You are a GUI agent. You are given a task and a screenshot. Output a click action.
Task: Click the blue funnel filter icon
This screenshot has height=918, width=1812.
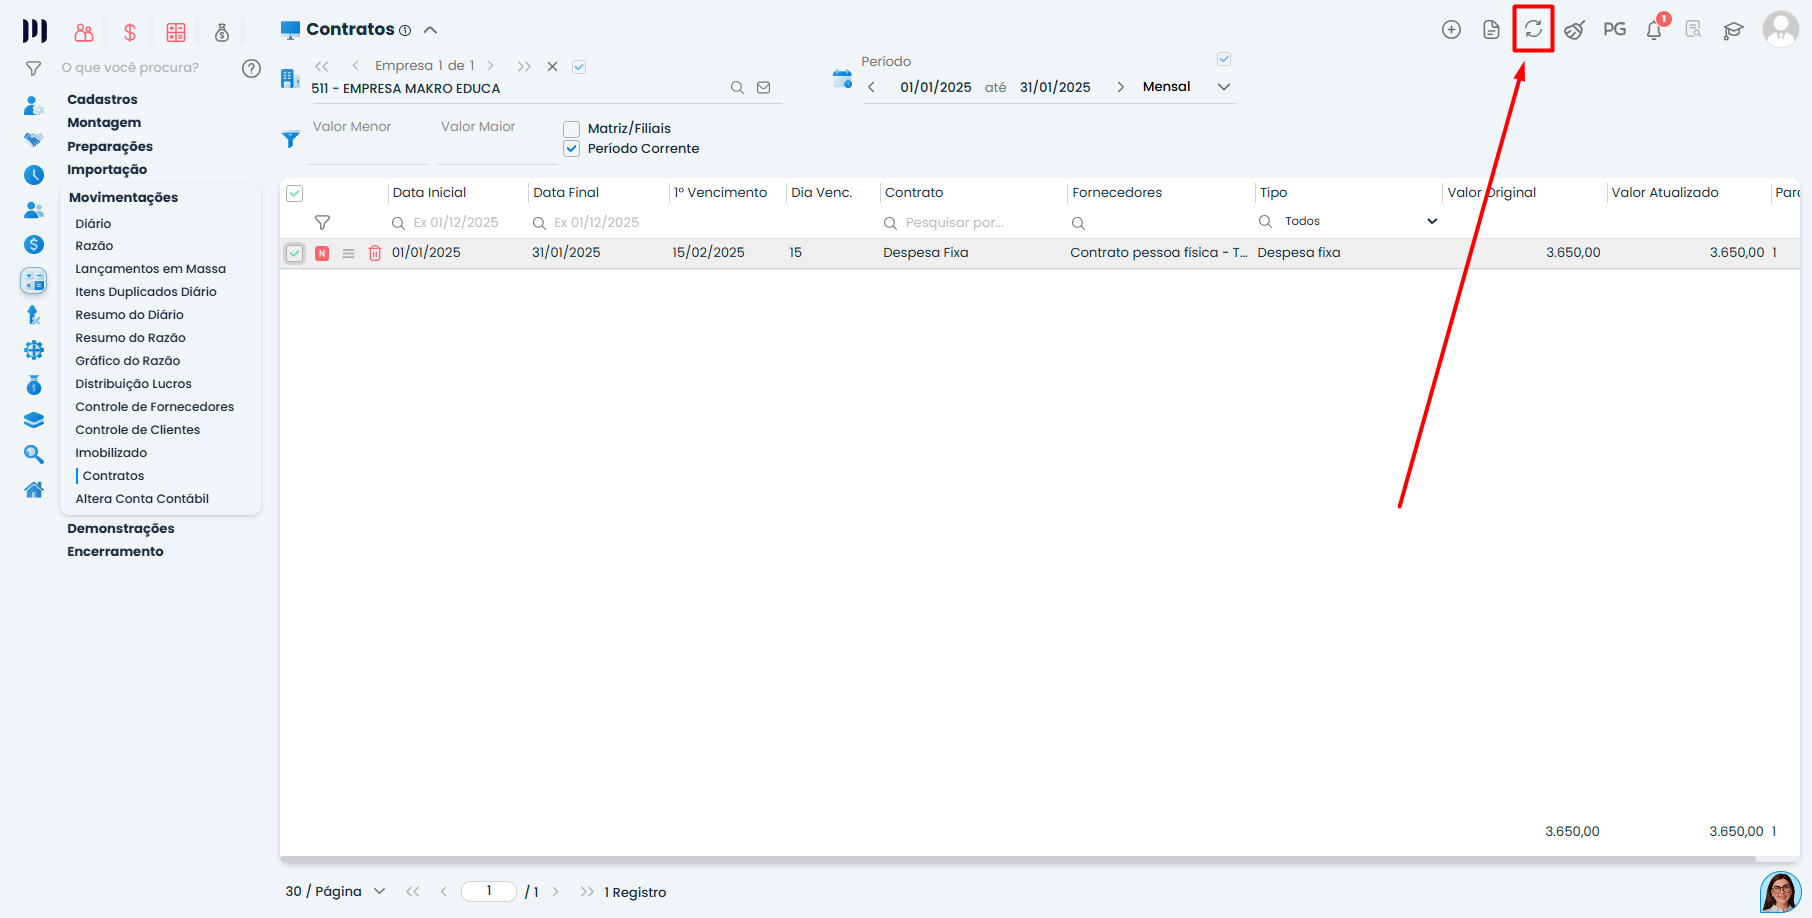291,139
